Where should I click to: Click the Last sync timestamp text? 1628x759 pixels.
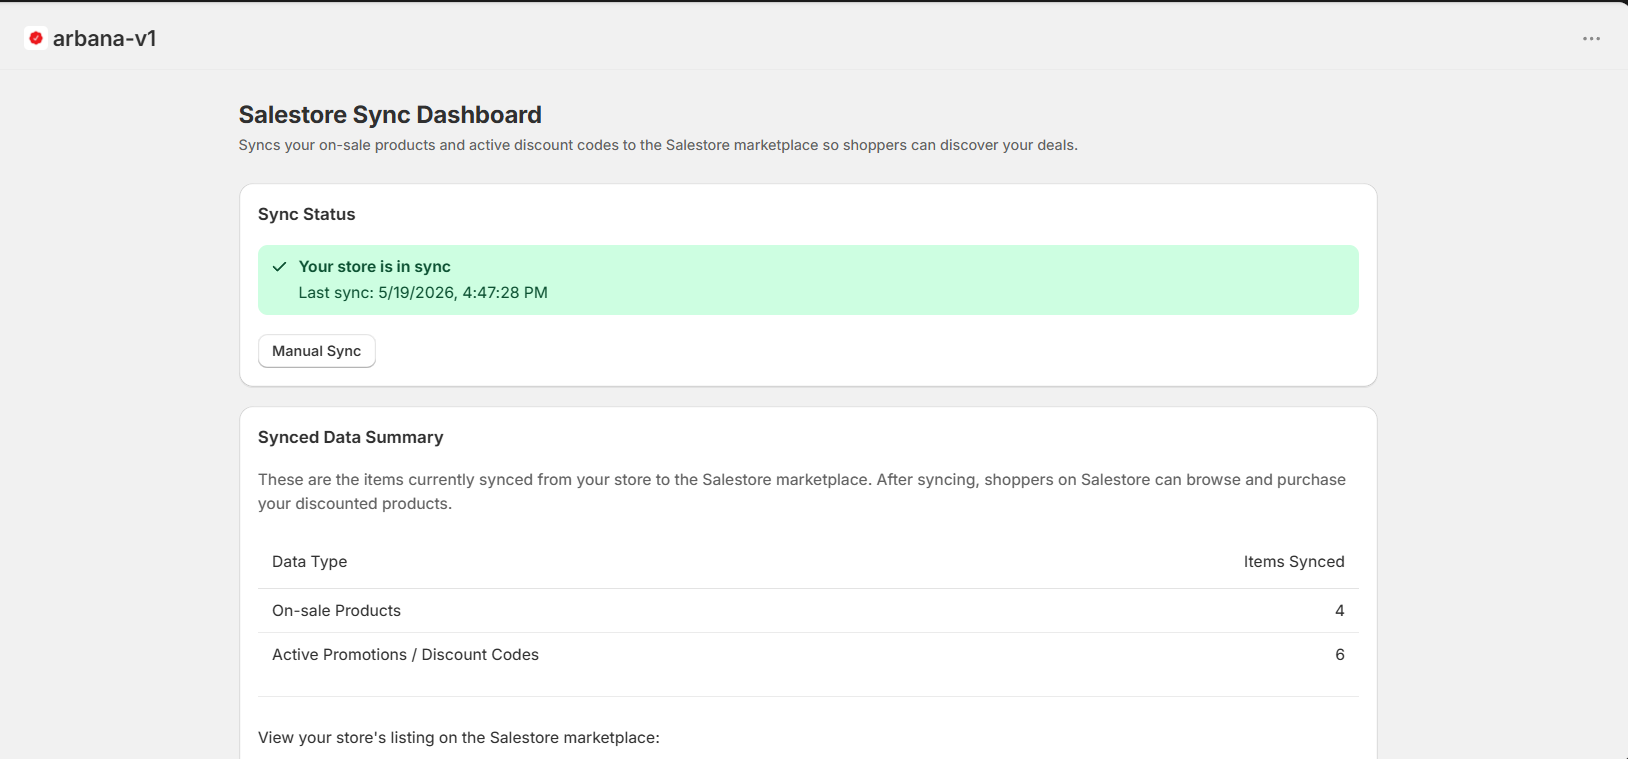pos(423,293)
